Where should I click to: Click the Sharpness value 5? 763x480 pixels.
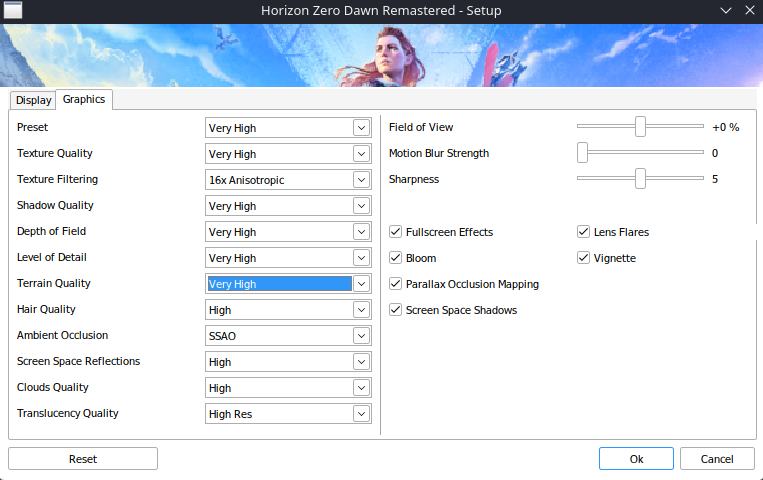[x=715, y=179]
